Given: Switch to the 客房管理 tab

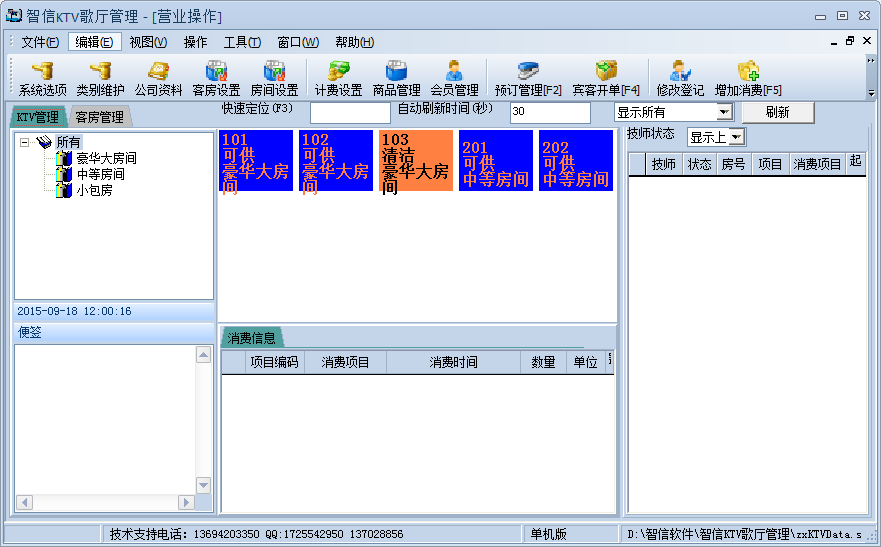Looking at the screenshot, I should coord(99,117).
